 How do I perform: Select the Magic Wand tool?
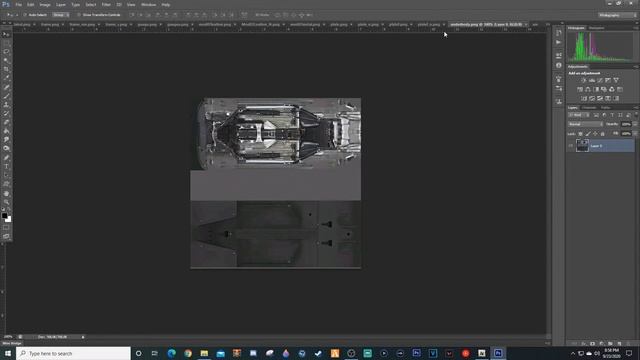click(6, 61)
